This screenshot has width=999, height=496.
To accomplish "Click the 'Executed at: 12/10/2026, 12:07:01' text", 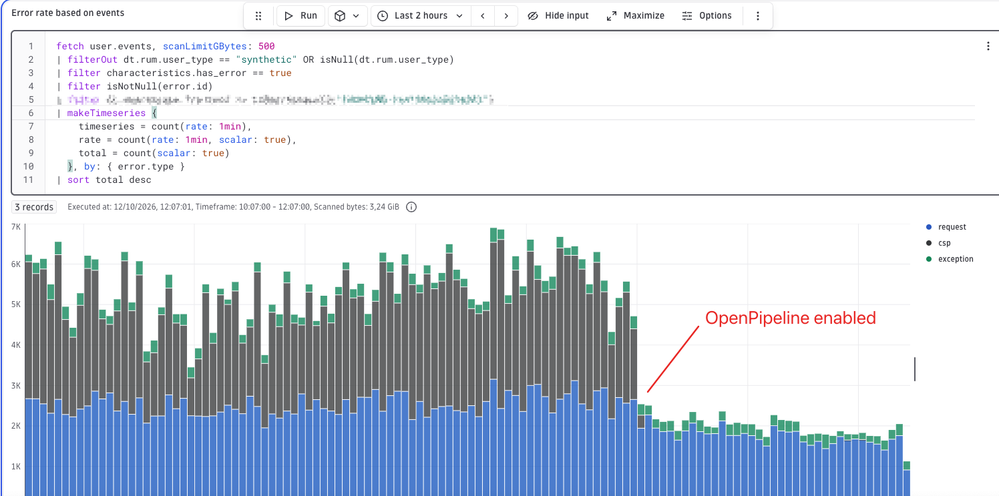I will [x=129, y=207].
